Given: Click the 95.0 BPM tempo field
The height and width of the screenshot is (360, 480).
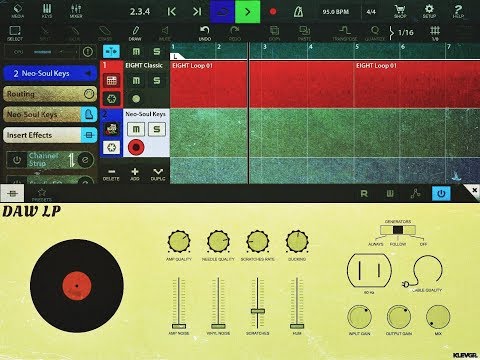Looking at the screenshot, I should (x=336, y=12).
